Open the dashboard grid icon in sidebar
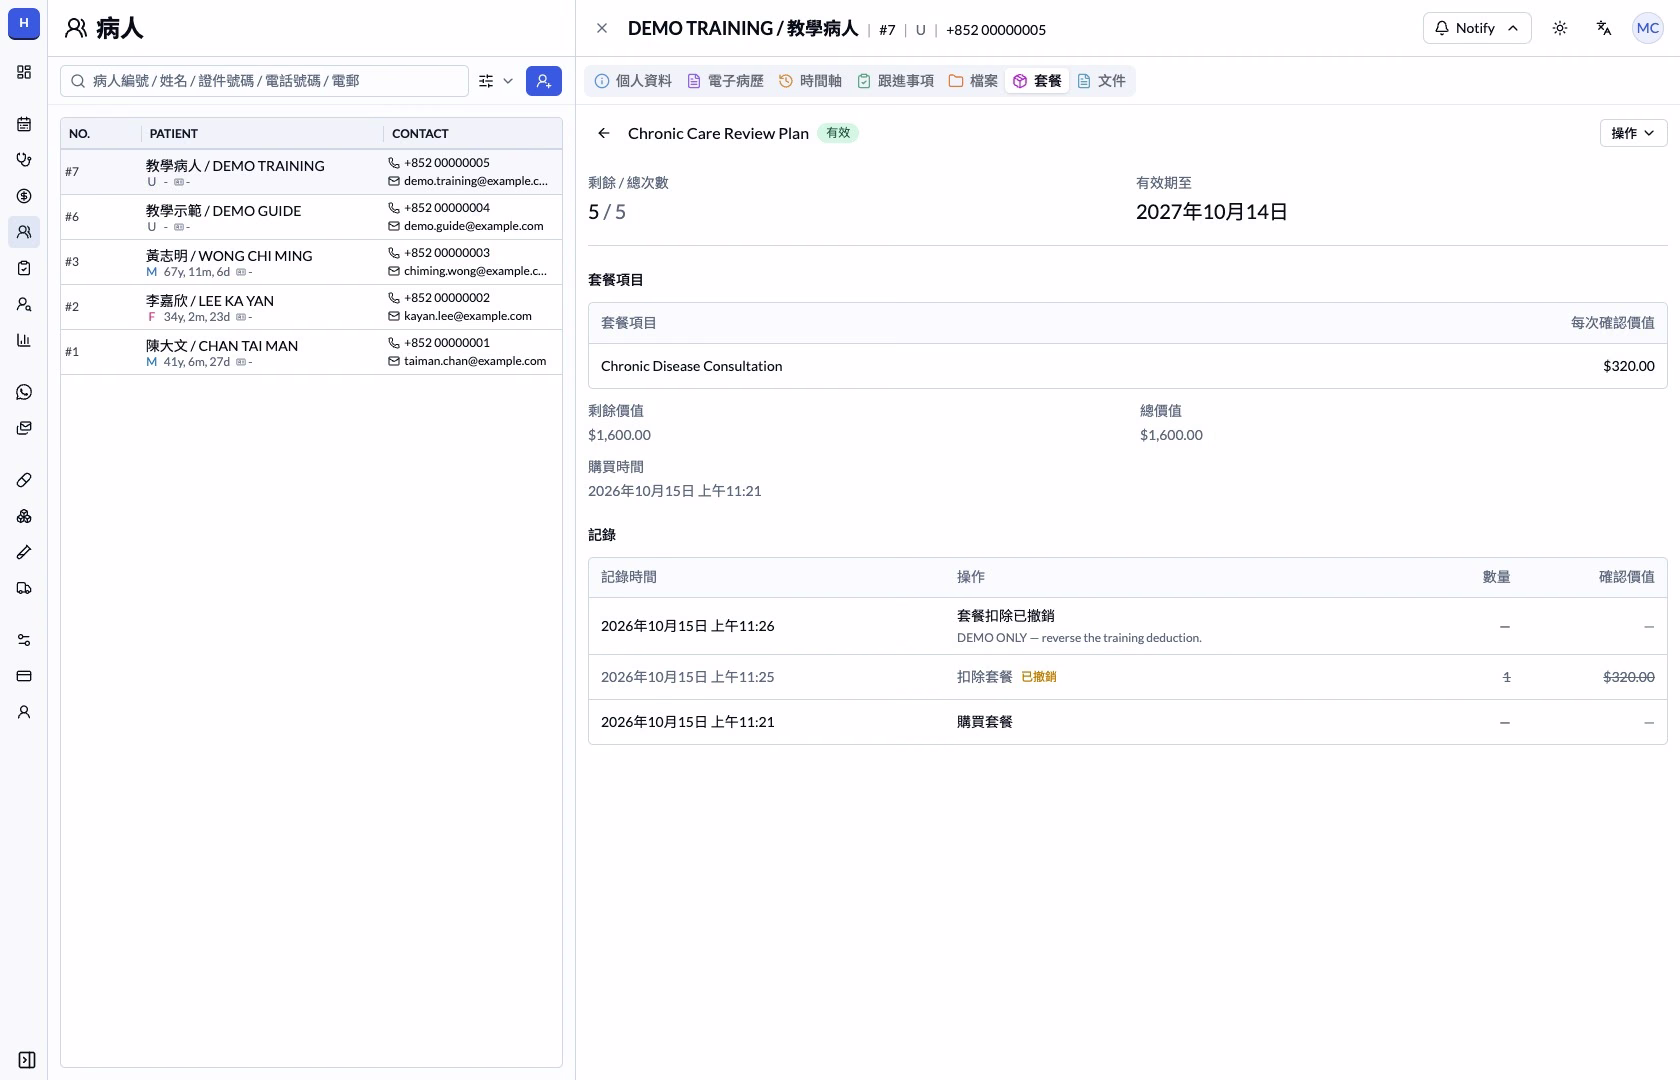The image size is (1680, 1080). [24, 72]
